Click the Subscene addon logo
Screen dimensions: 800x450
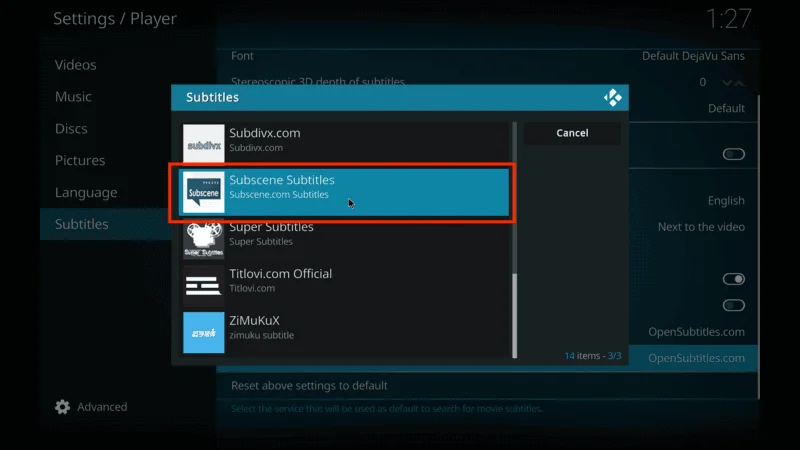point(204,192)
